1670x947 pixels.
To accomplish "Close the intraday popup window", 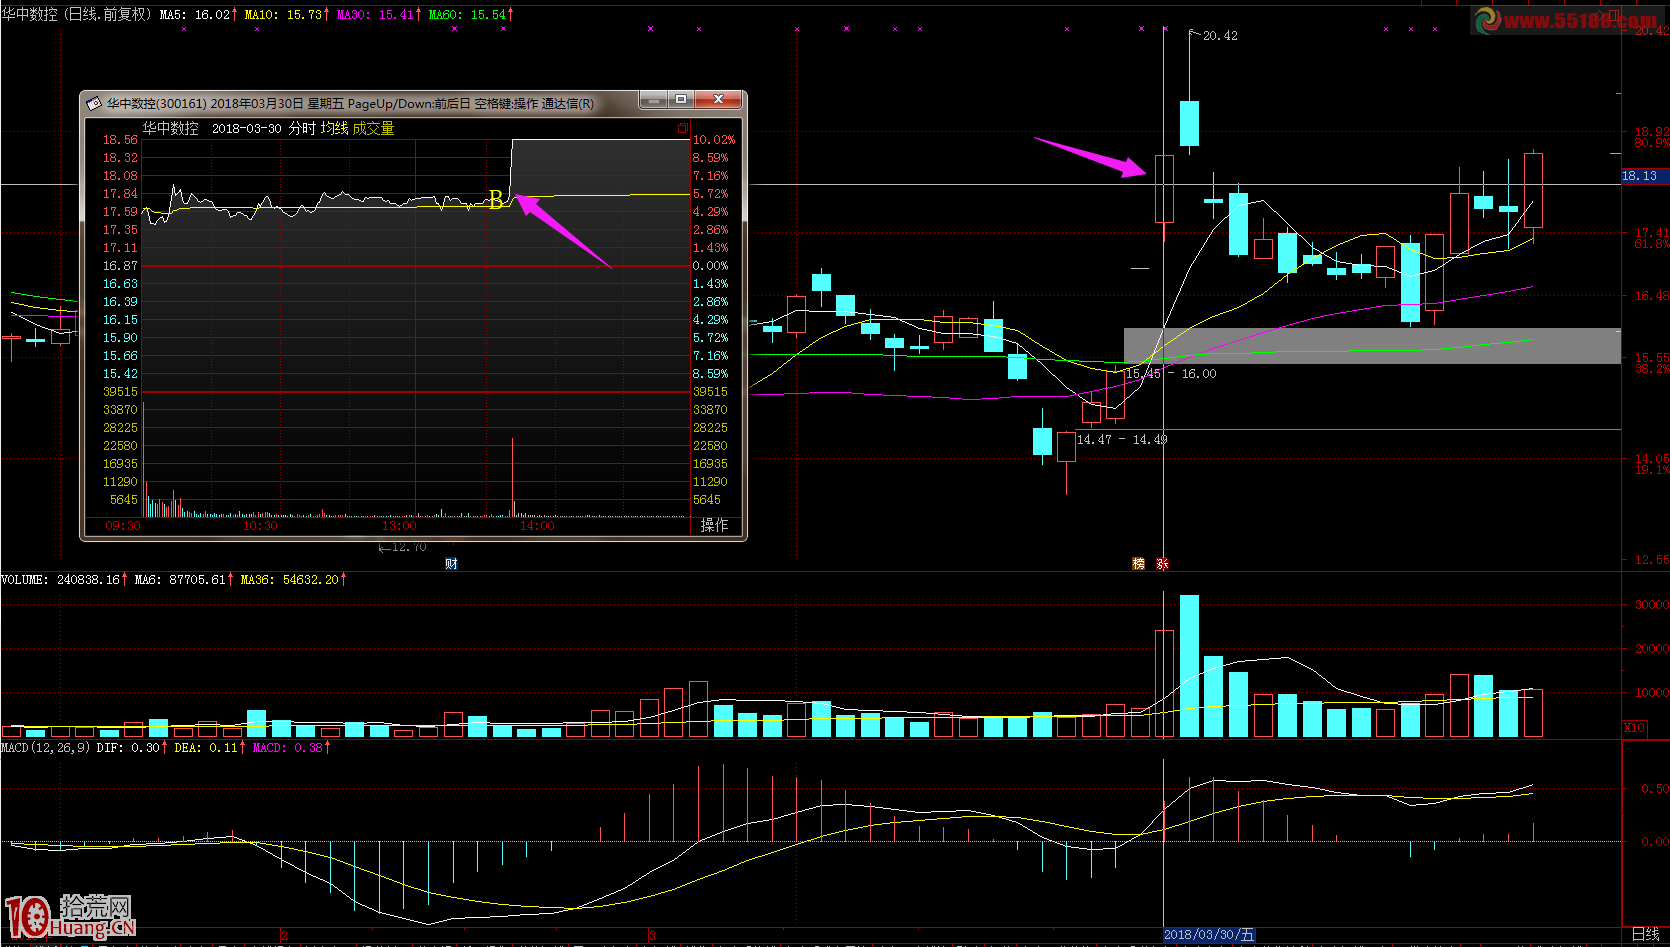I will click(718, 100).
